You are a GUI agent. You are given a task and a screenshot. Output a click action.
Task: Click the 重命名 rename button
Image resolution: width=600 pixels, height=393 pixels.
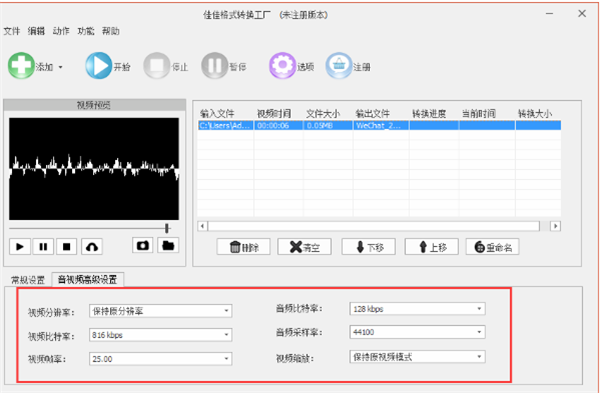(x=492, y=247)
